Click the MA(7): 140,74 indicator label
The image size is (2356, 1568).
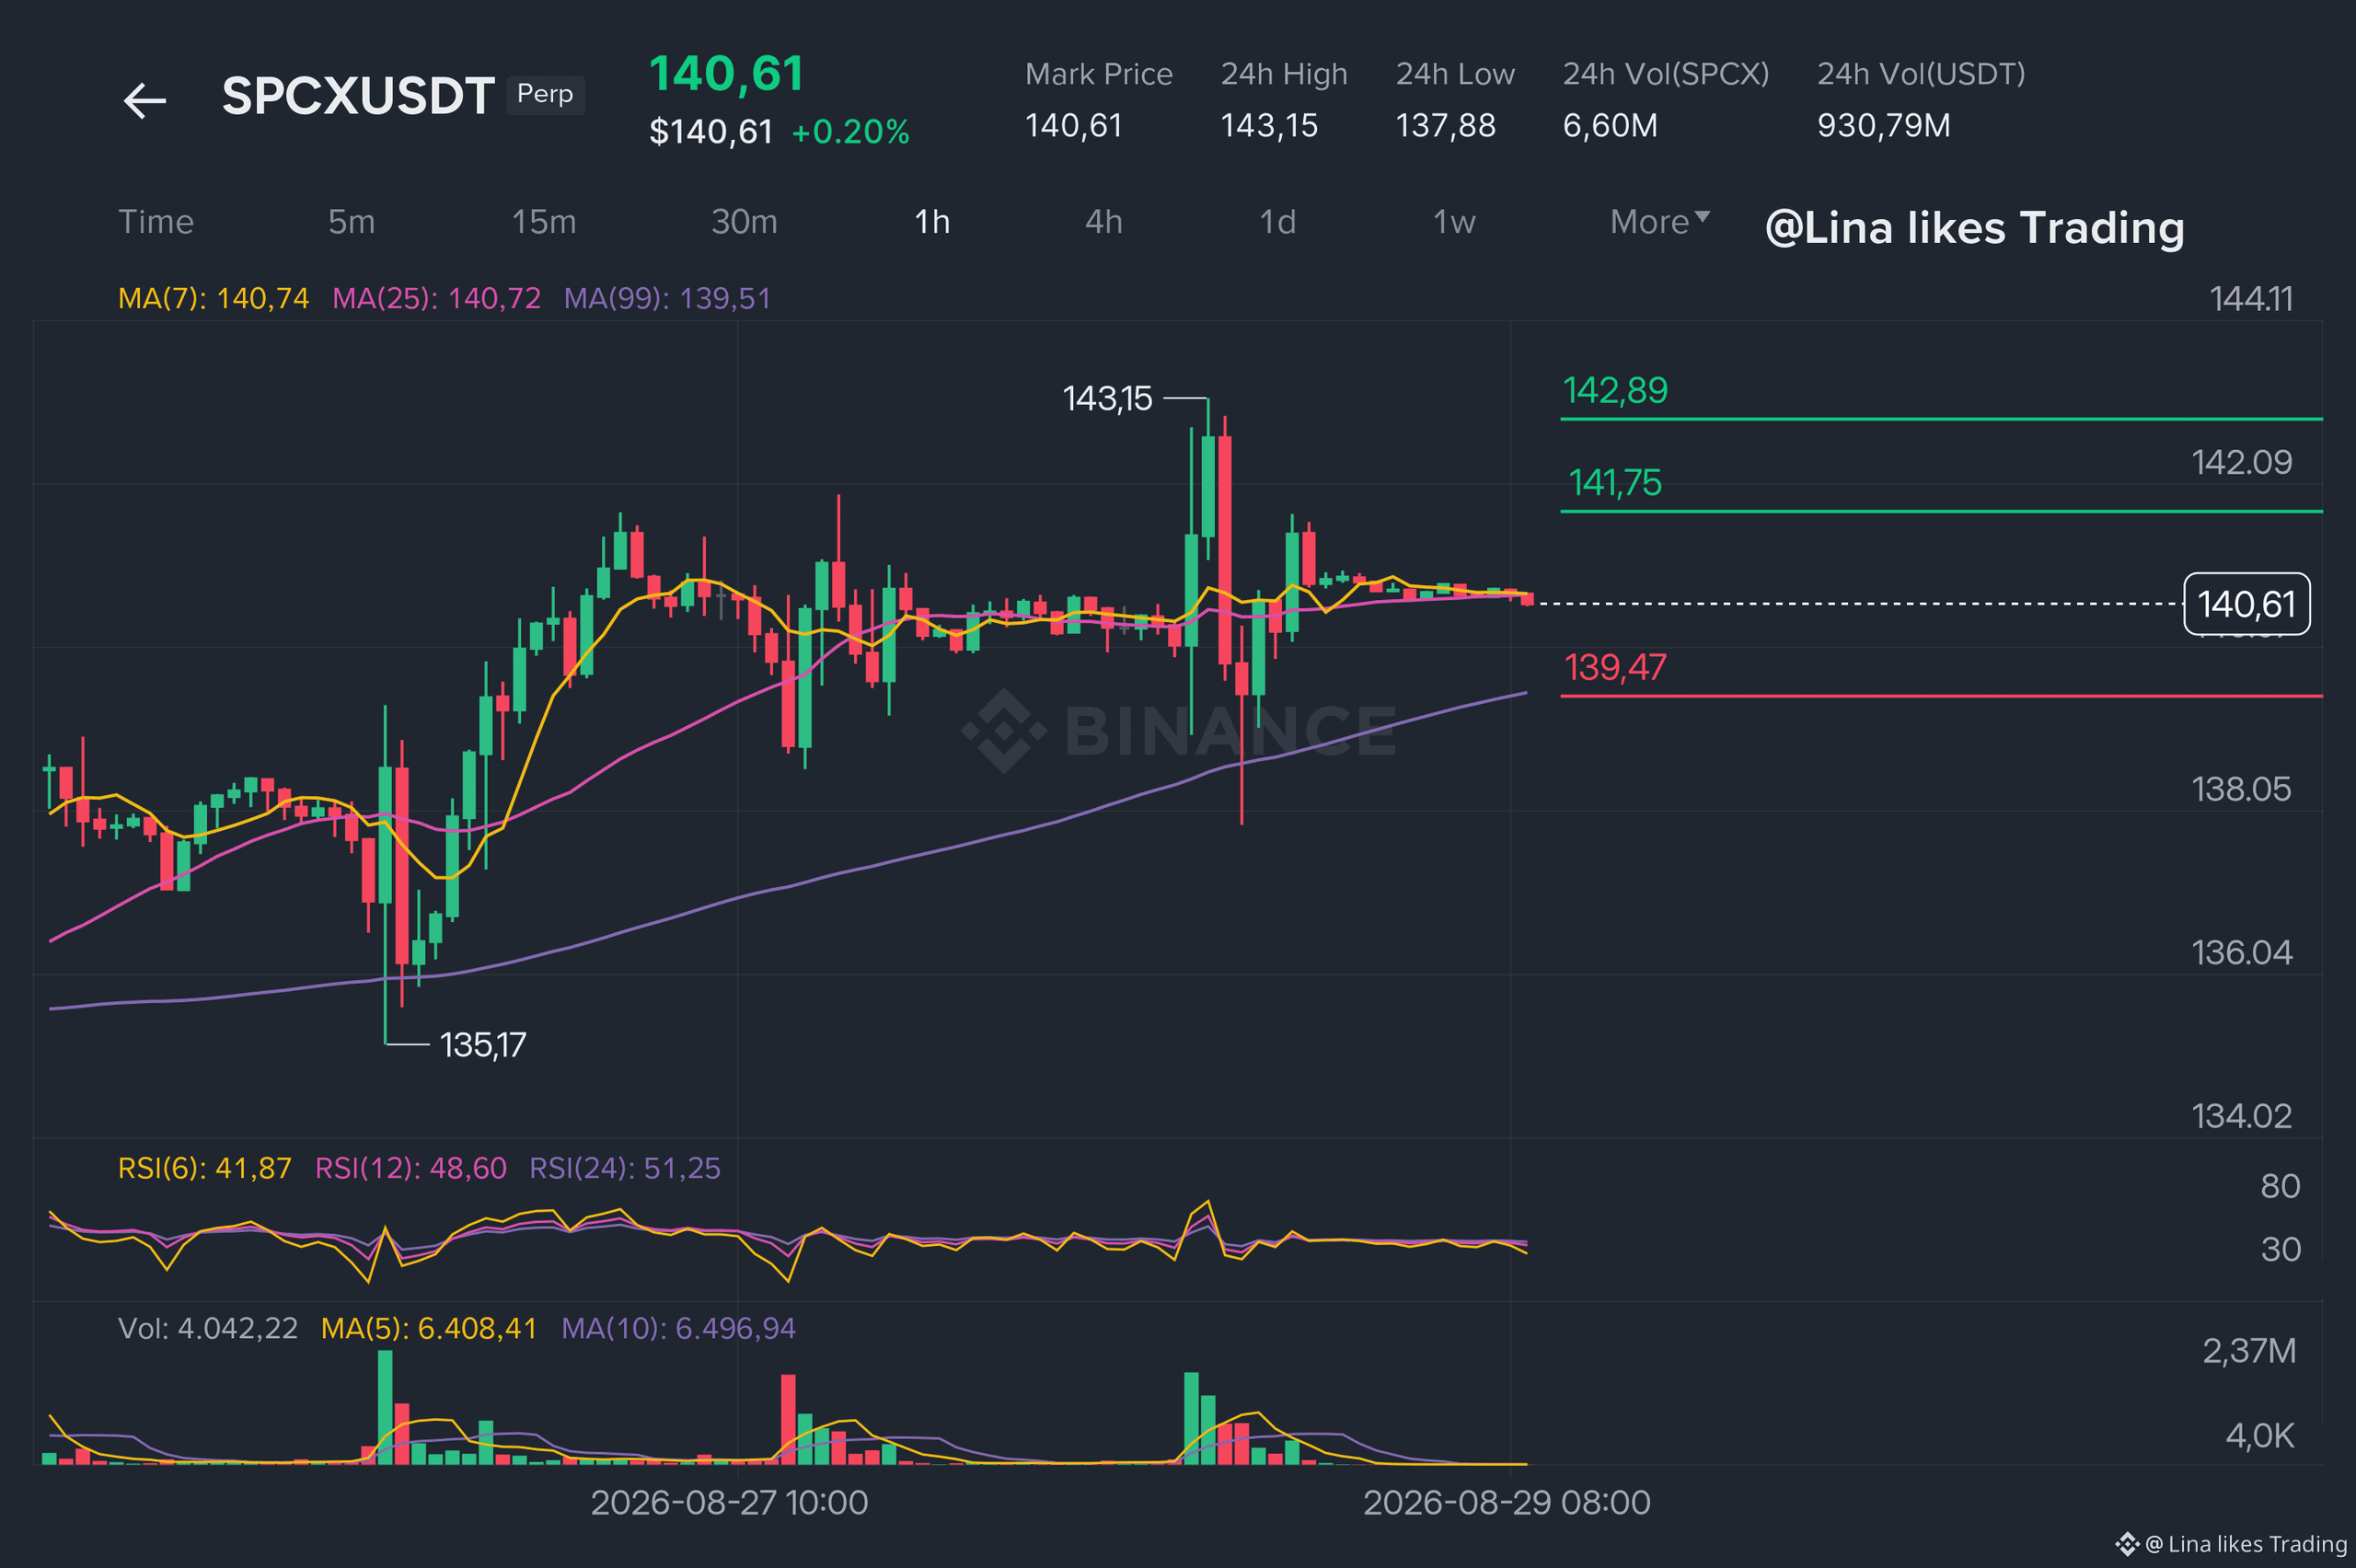(x=214, y=298)
